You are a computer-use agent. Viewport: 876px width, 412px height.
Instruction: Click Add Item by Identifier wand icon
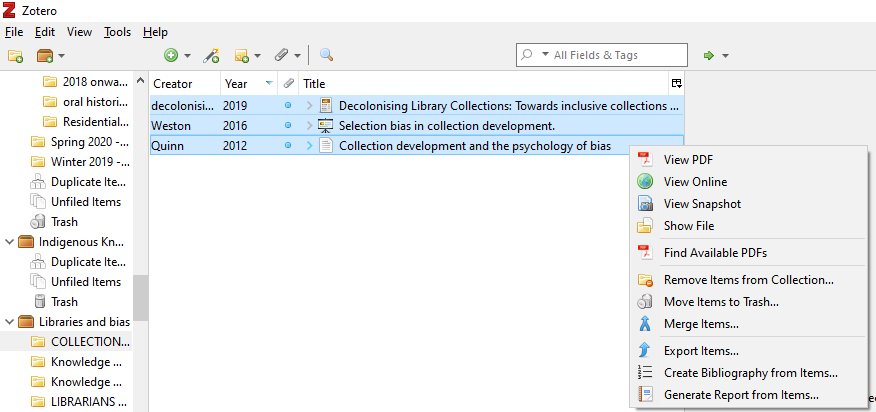[211, 55]
